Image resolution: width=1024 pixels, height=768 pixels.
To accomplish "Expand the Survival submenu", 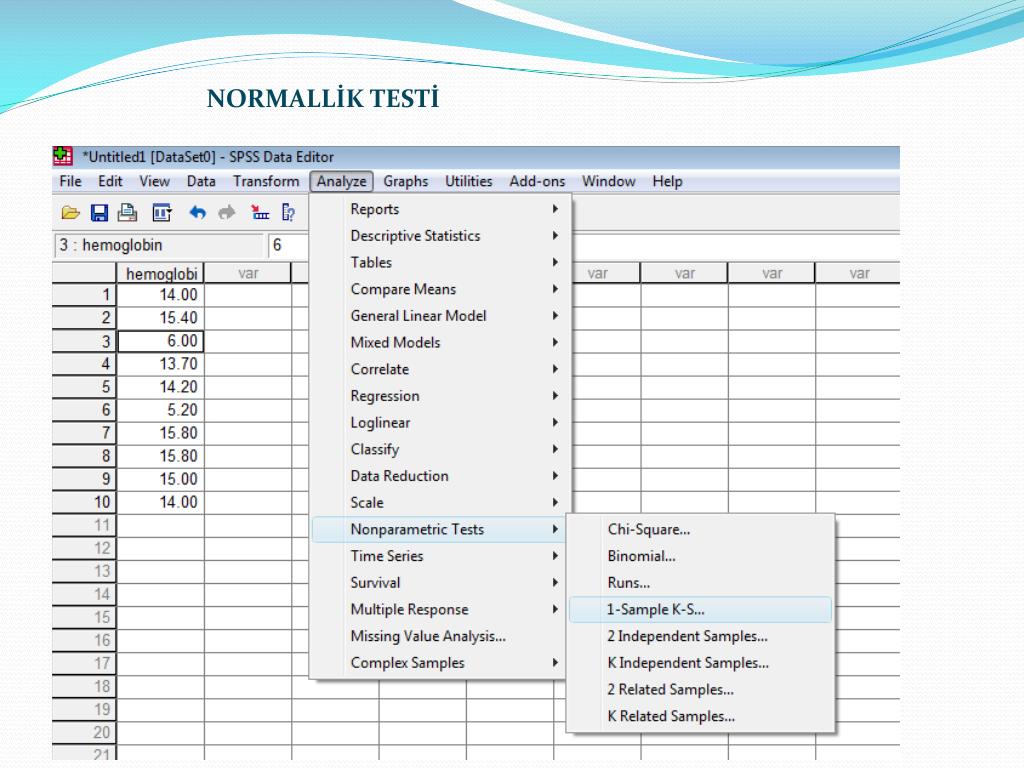I will coord(439,583).
